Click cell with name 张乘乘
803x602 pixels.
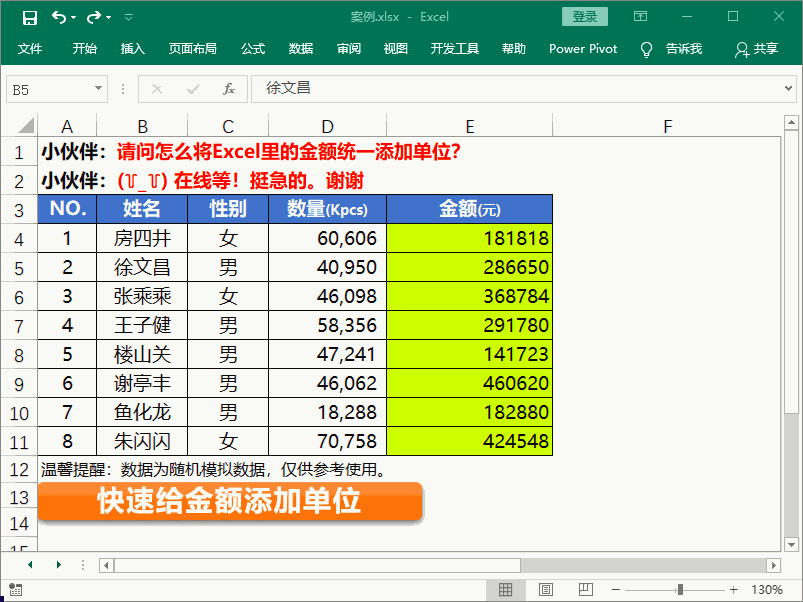[142, 296]
